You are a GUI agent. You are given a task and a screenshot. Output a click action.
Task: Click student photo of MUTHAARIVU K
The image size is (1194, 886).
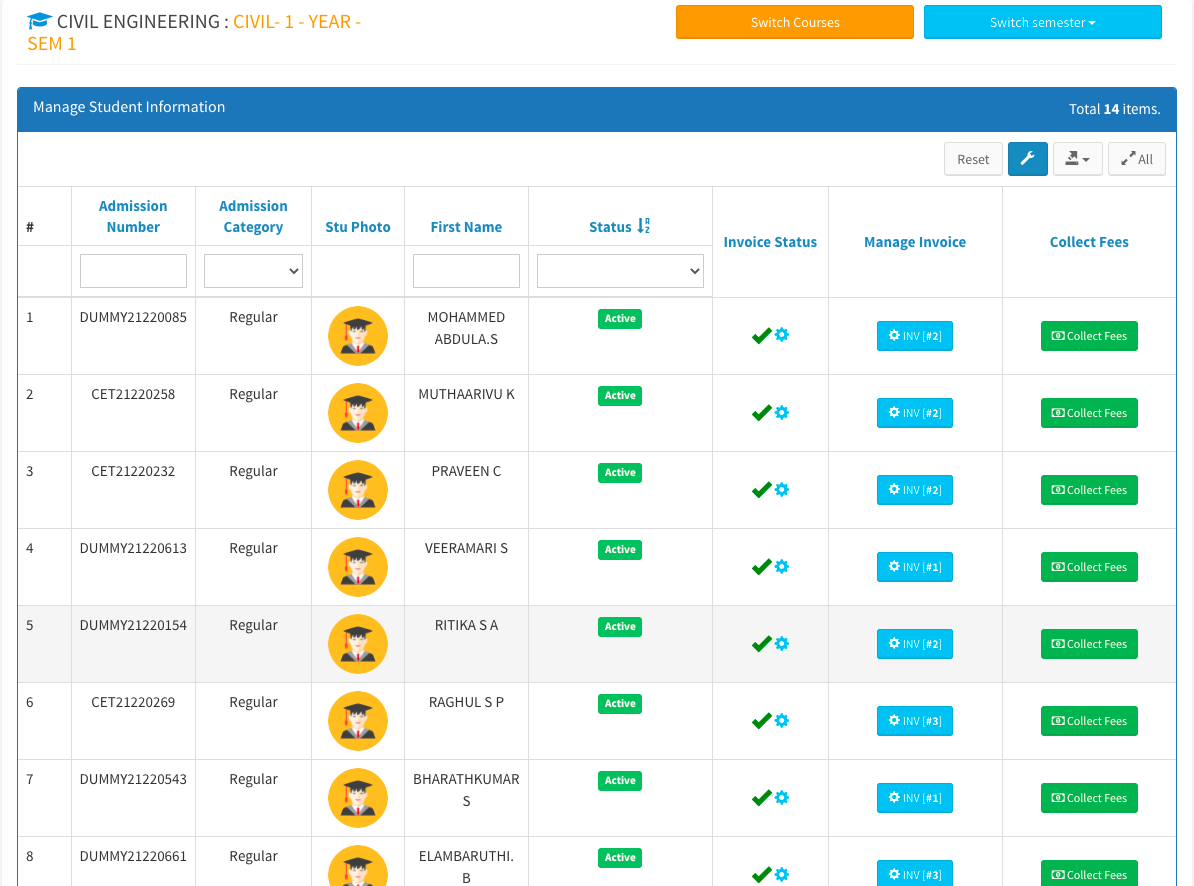click(358, 413)
